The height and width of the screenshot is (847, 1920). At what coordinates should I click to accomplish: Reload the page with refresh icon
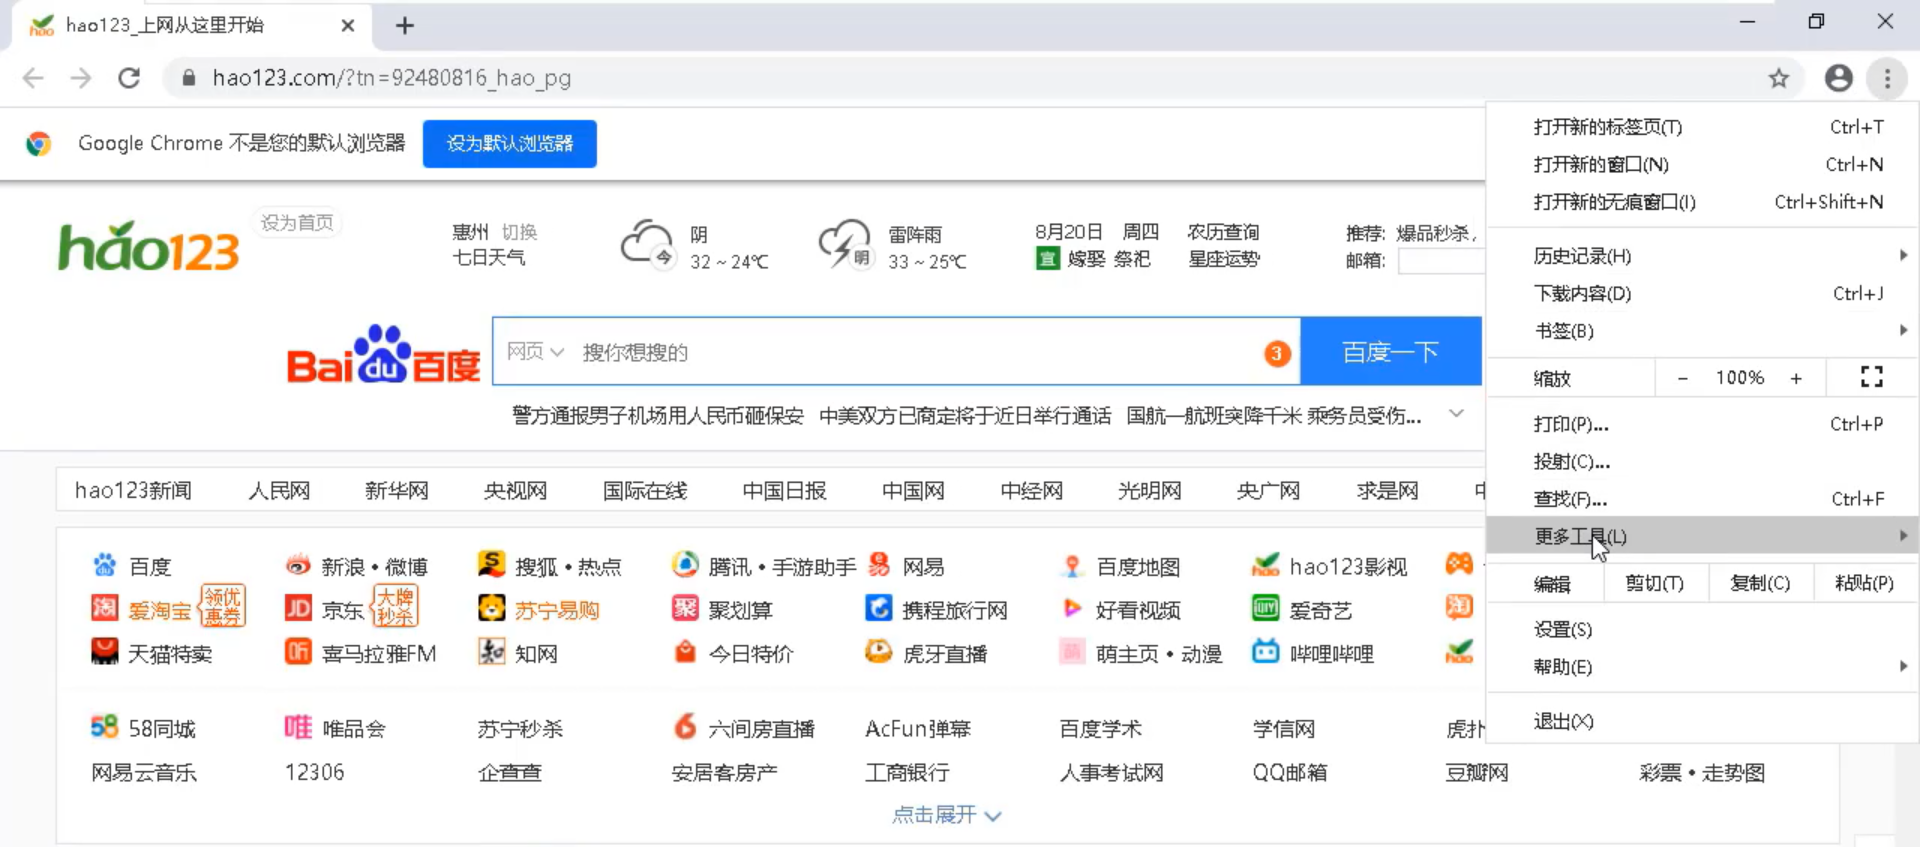tap(129, 78)
